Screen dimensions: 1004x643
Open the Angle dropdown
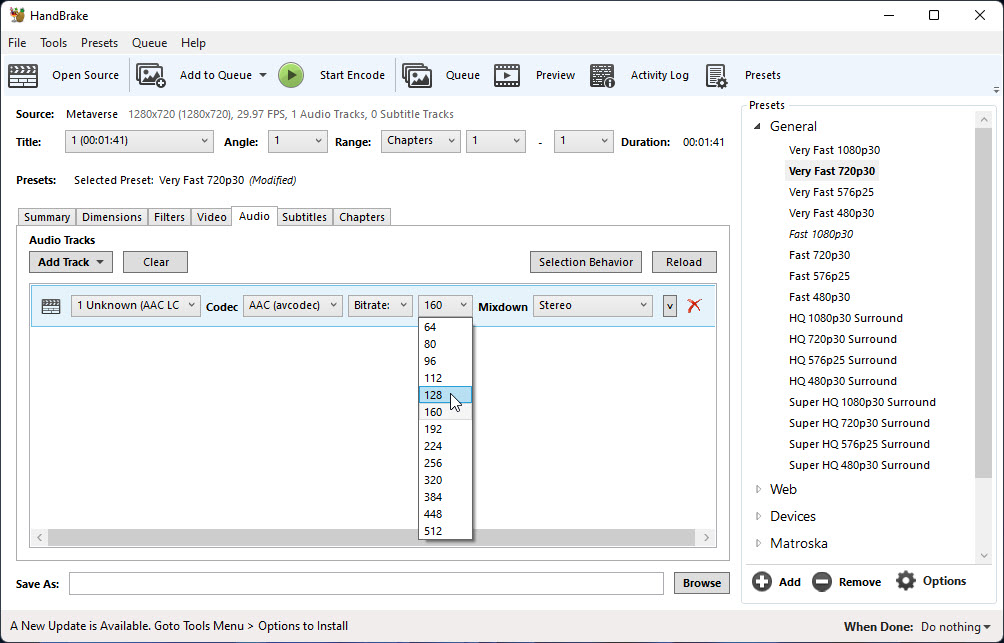298,141
